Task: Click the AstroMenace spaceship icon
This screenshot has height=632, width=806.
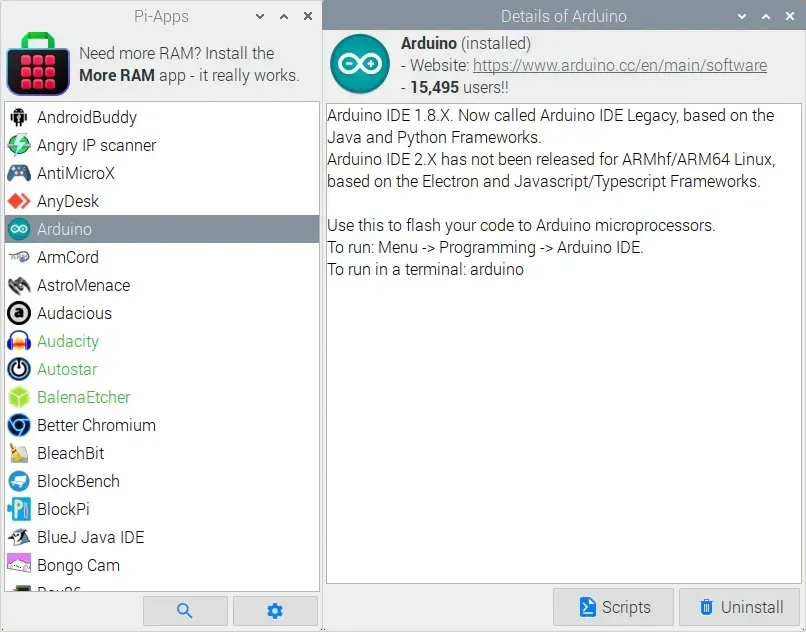Action: tap(19, 285)
